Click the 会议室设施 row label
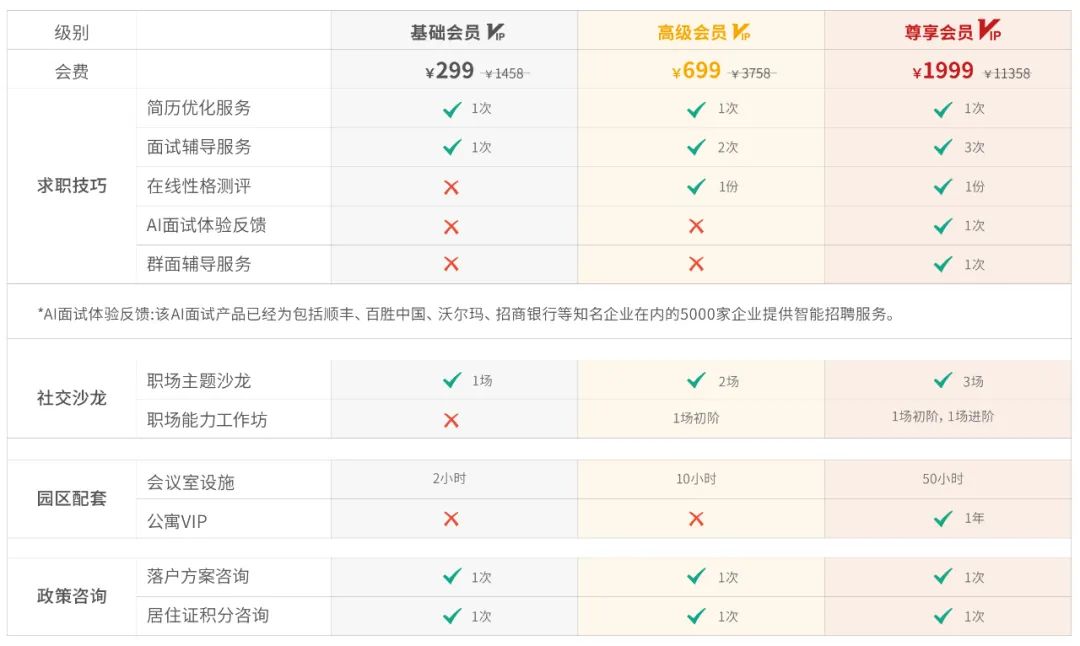This screenshot has width=1080, height=646. tap(191, 482)
